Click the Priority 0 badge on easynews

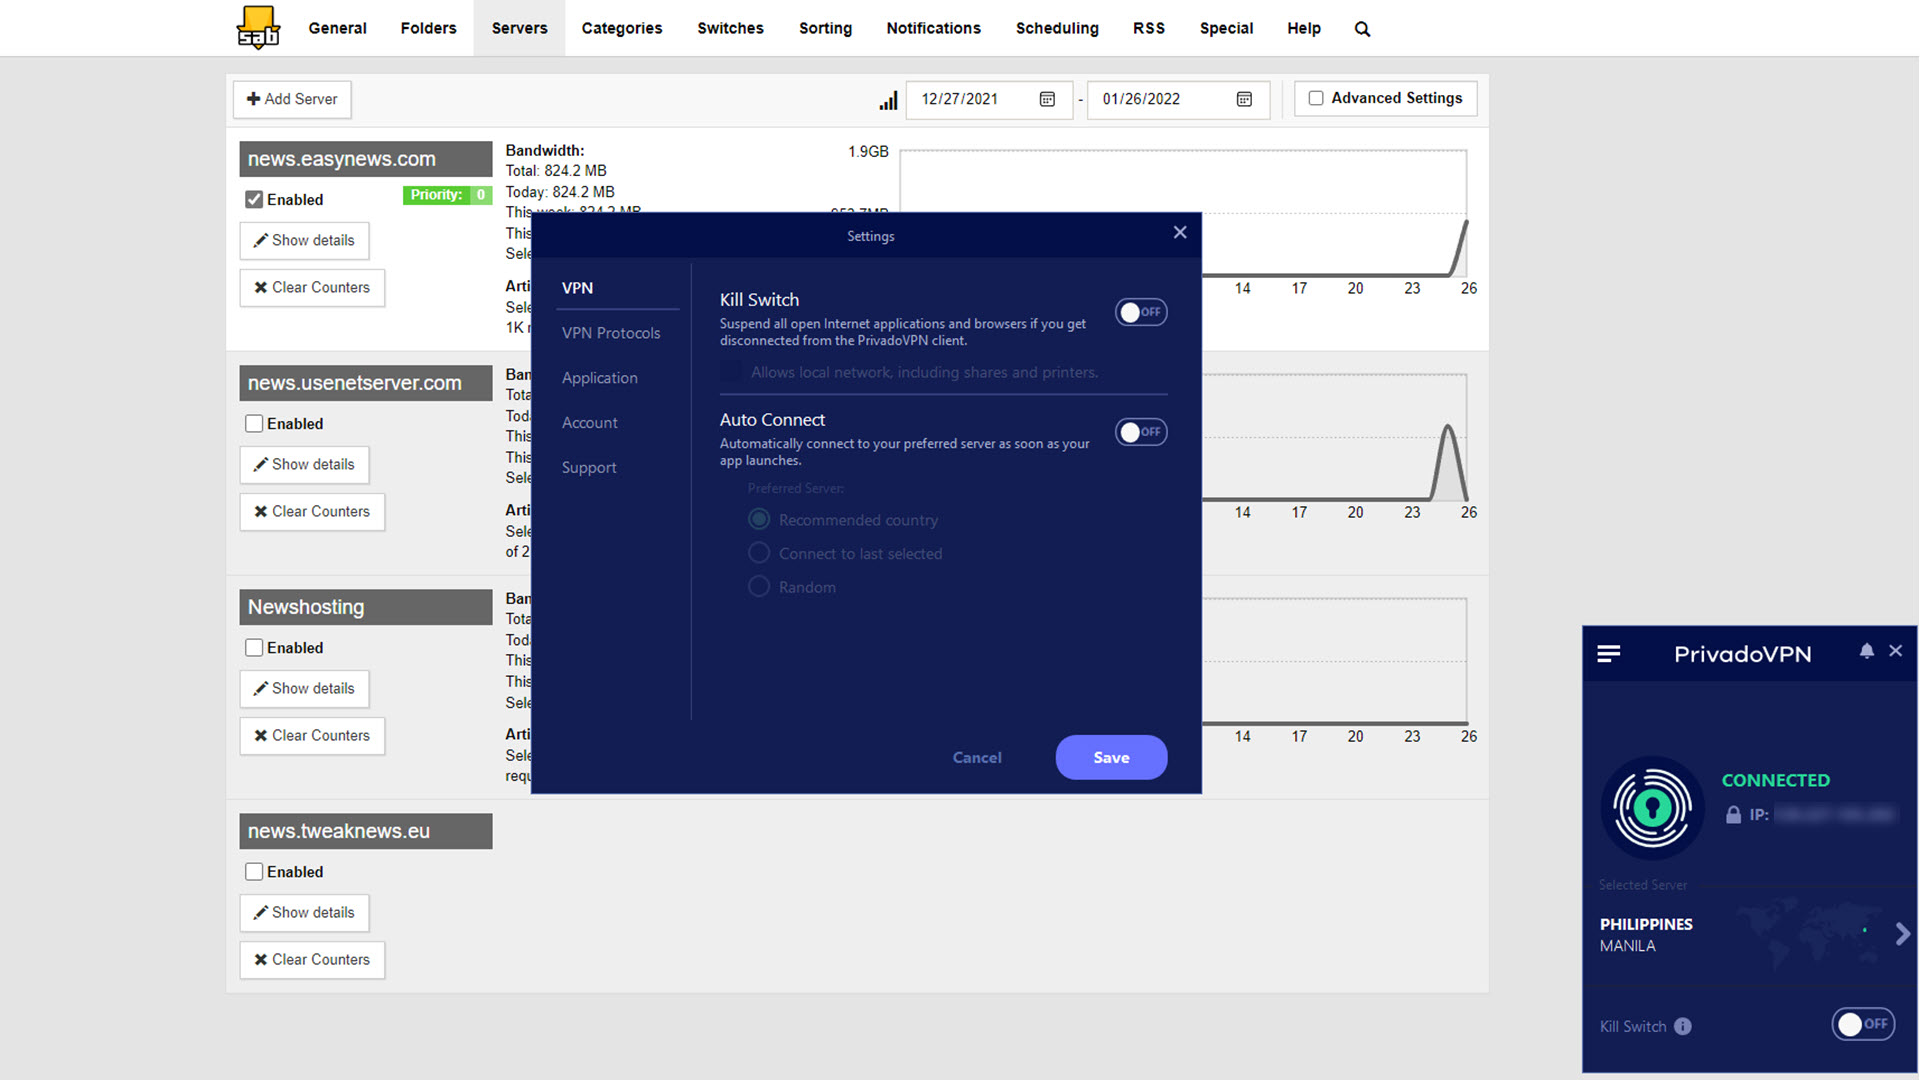coord(447,195)
